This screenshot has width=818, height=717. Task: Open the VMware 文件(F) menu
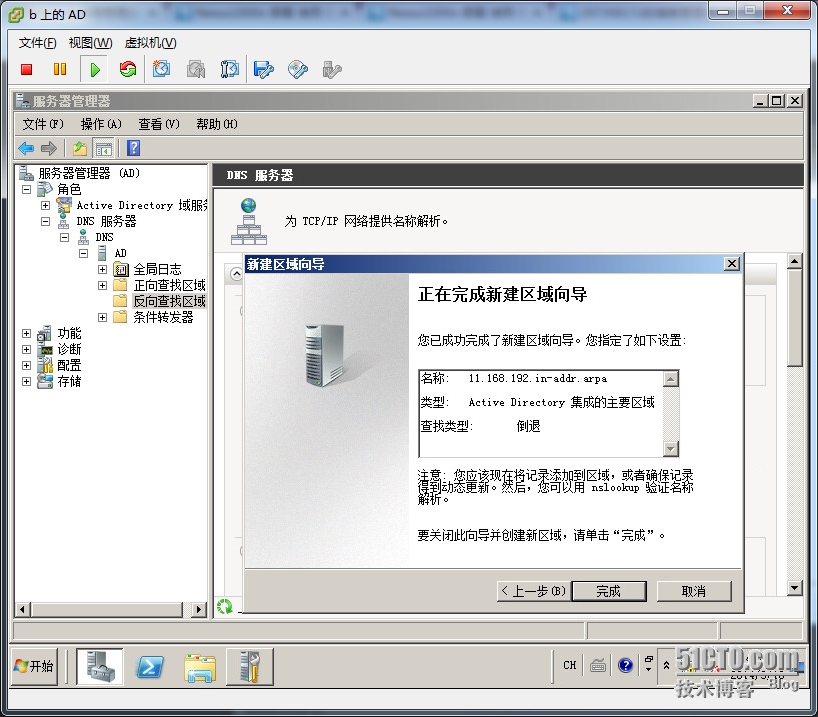pos(38,43)
